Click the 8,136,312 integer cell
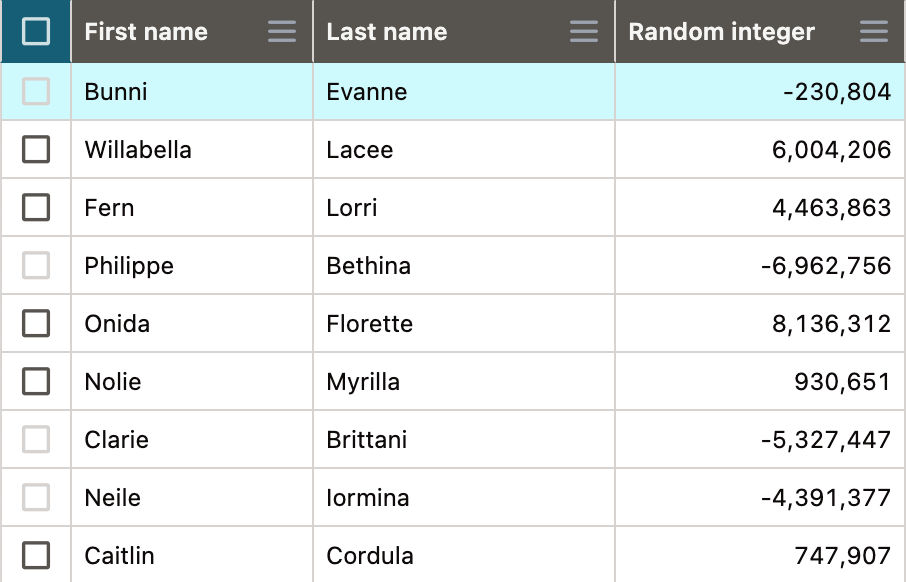The width and height of the screenshot is (906, 582). (760, 323)
